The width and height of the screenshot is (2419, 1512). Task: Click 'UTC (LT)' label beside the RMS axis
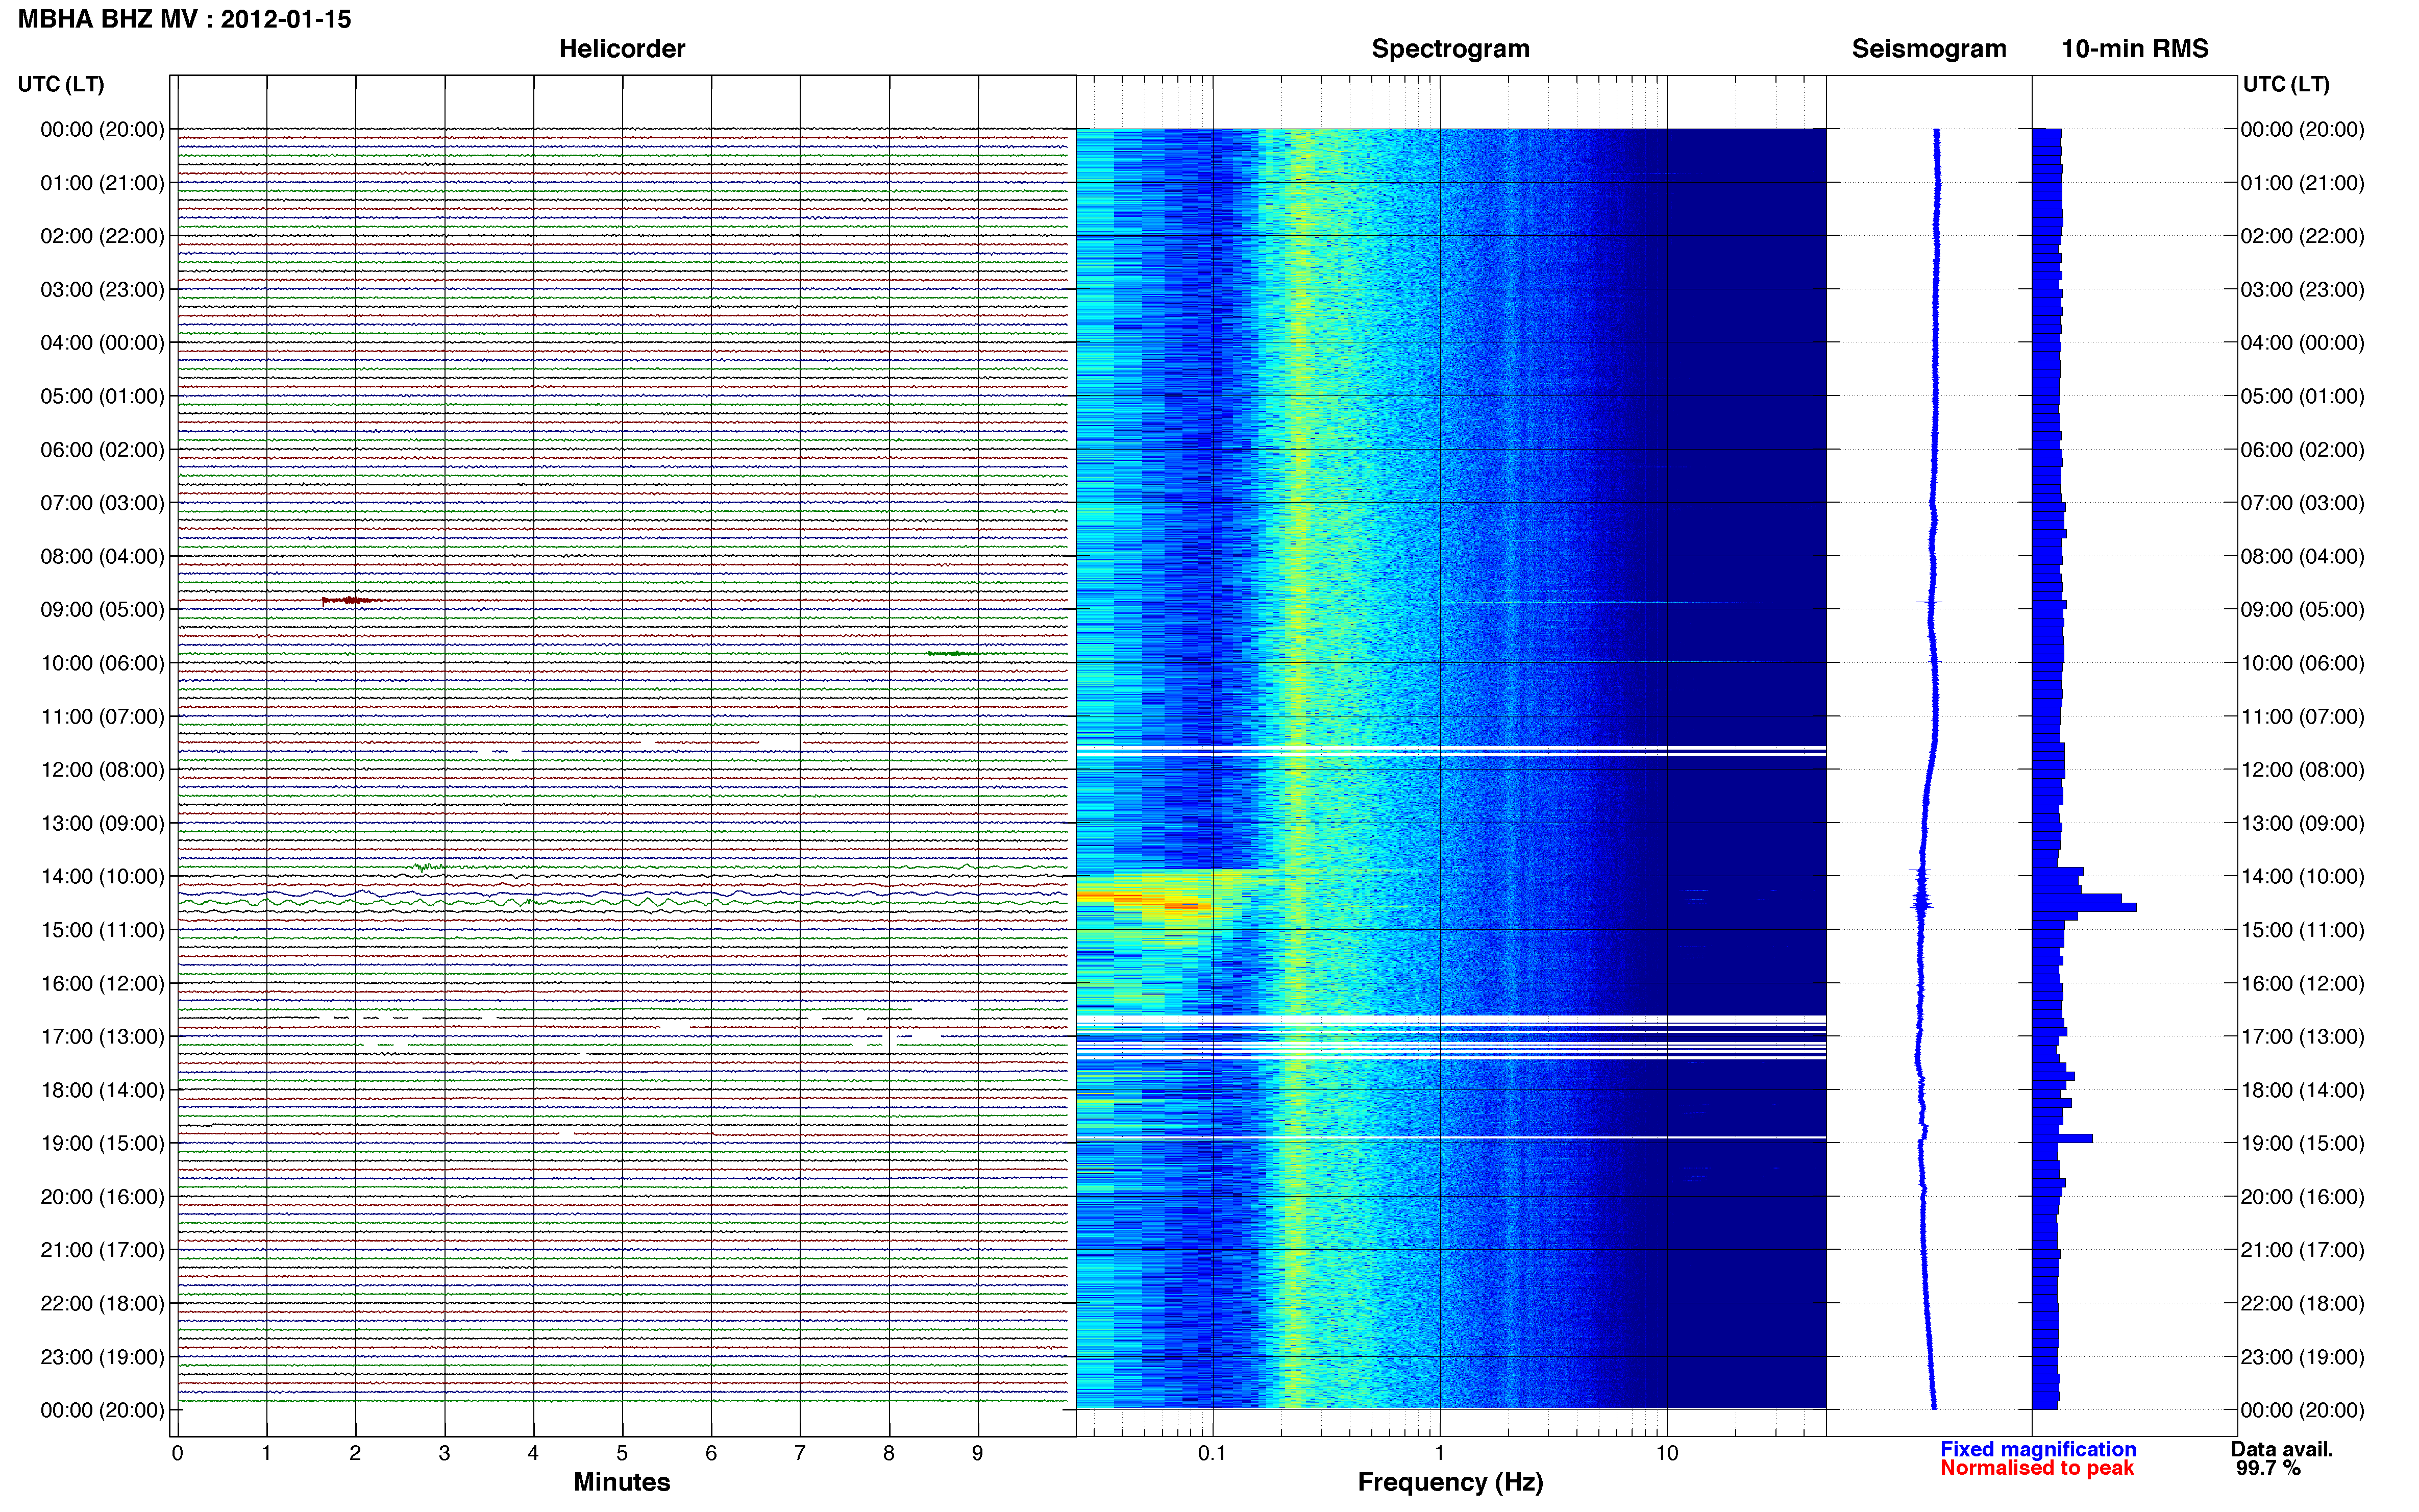[x=2286, y=84]
